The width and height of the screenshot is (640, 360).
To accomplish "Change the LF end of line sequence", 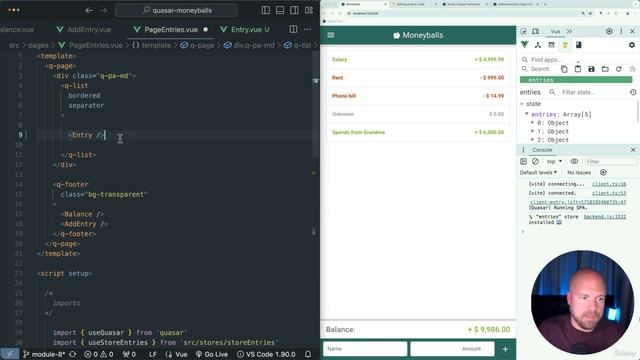I will point(153,354).
